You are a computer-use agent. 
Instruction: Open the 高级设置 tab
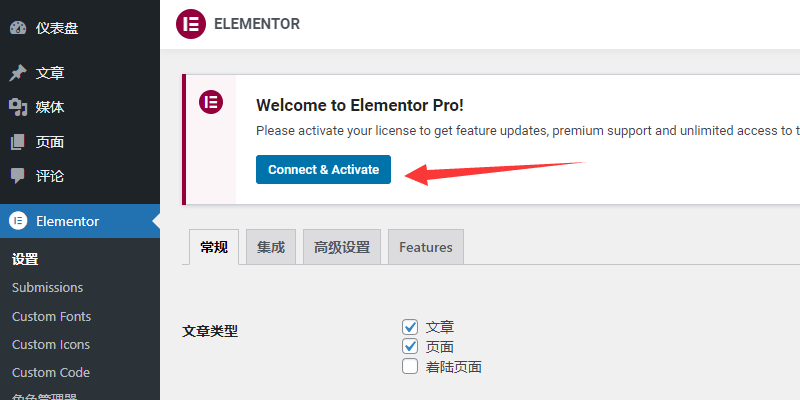pyautogui.click(x=342, y=247)
